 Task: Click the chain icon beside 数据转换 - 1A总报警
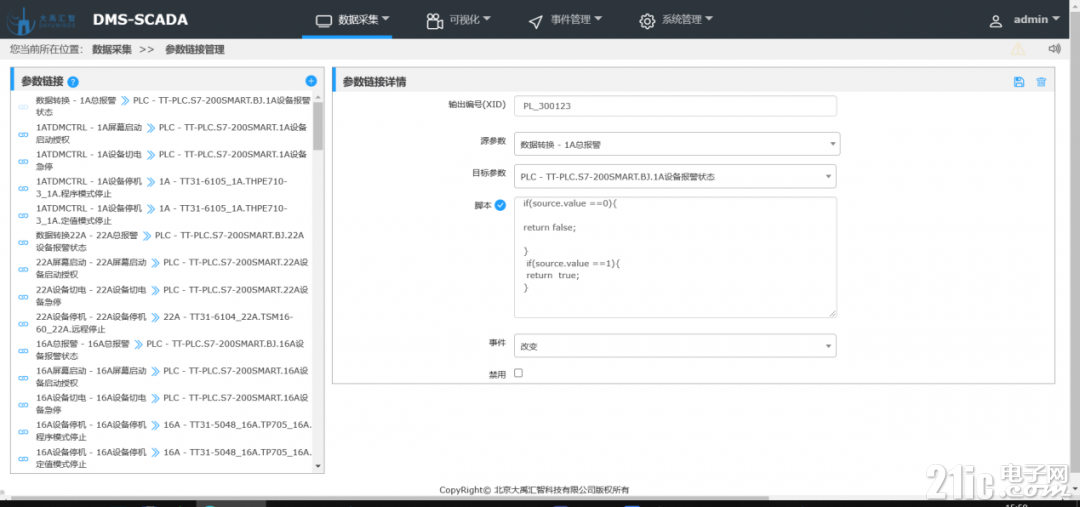click(x=23, y=106)
